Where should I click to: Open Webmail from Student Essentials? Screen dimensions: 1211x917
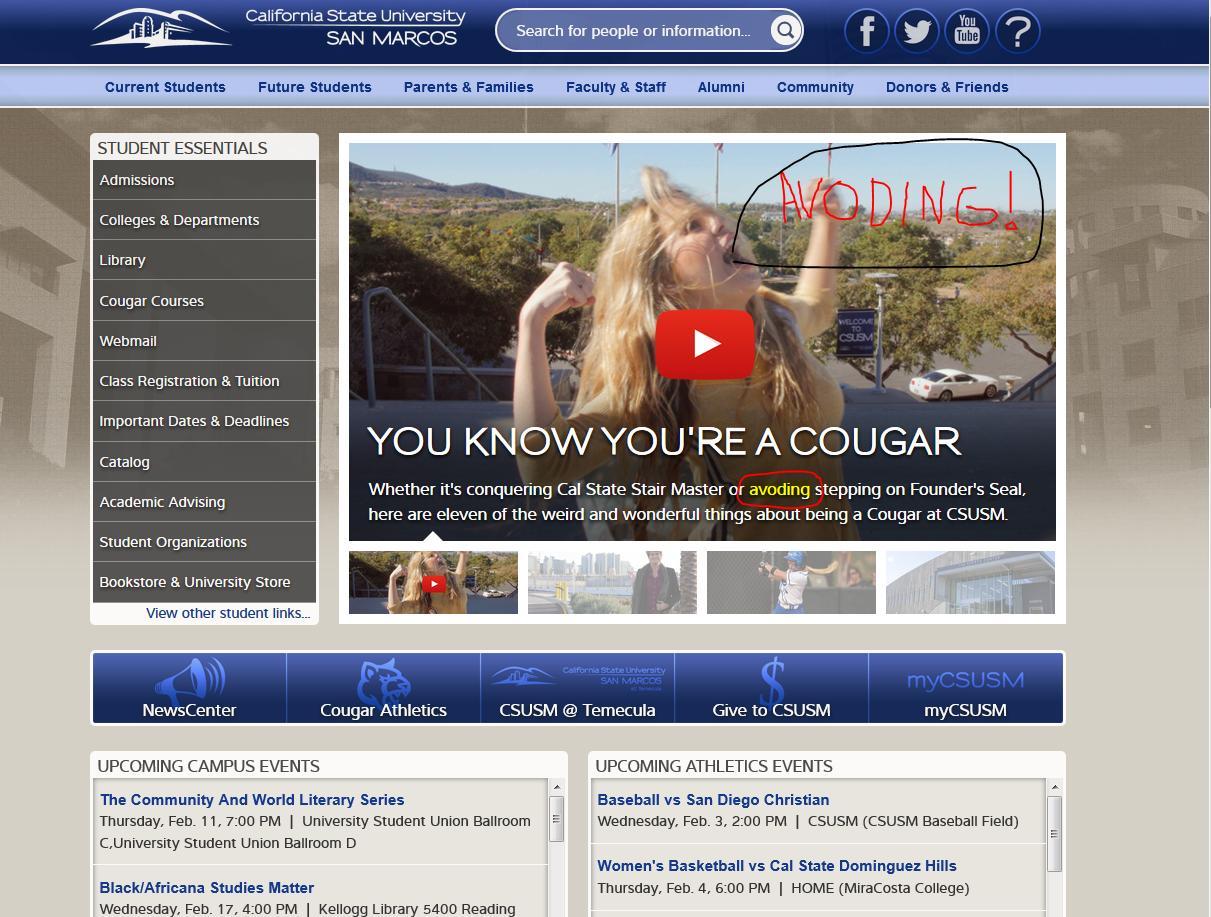pyautogui.click(x=128, y=341)
